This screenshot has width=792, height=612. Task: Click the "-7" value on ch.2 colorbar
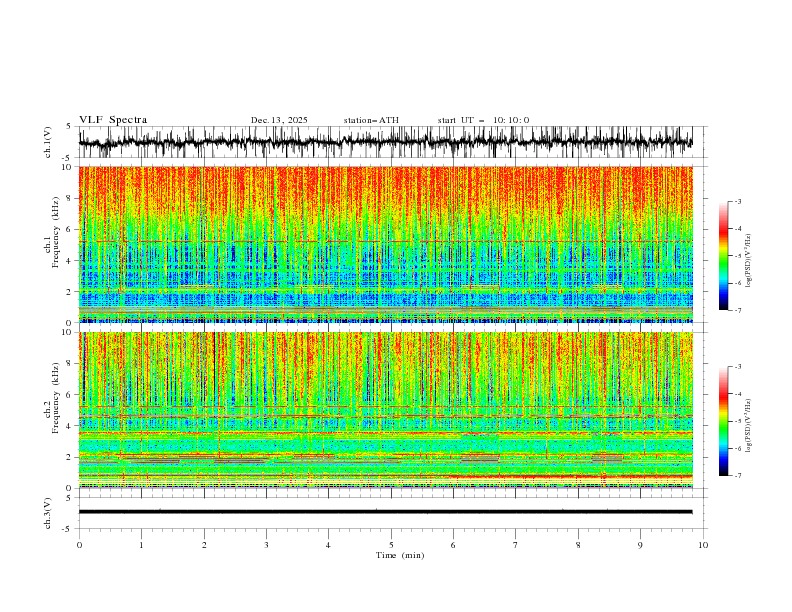(738, 475)
